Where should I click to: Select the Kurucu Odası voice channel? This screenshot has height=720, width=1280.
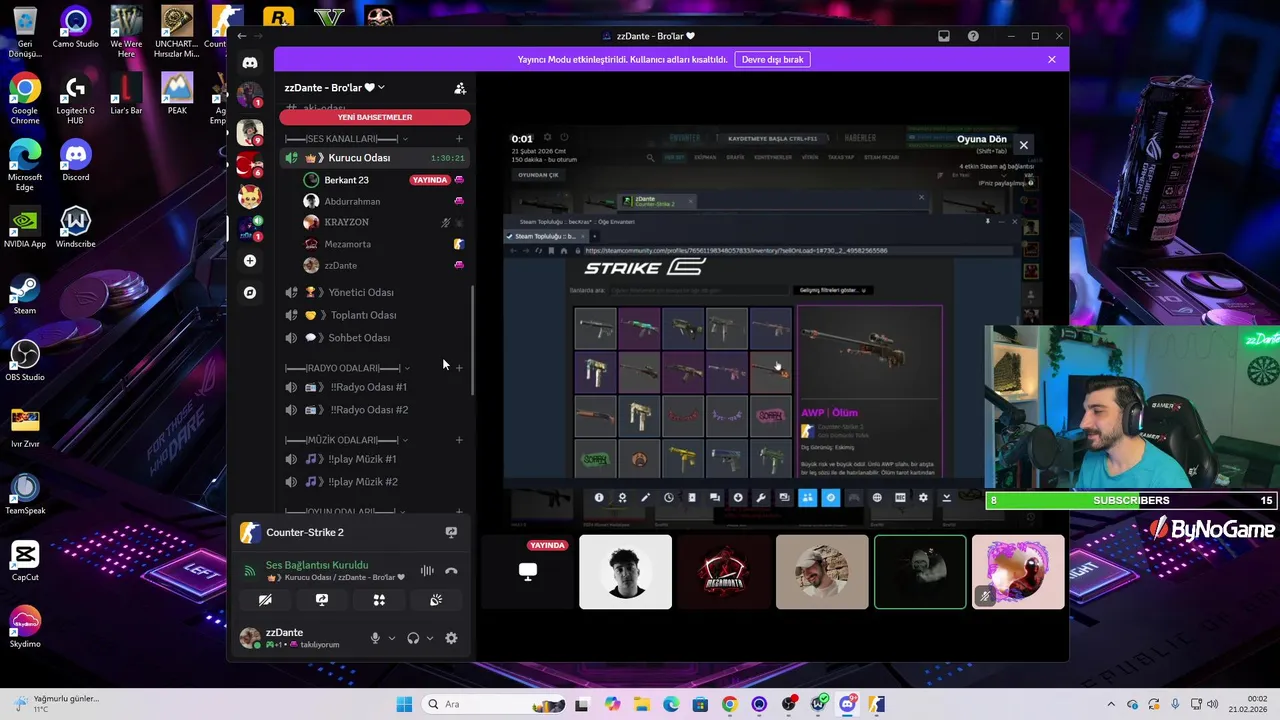click(x=375, y=158)
